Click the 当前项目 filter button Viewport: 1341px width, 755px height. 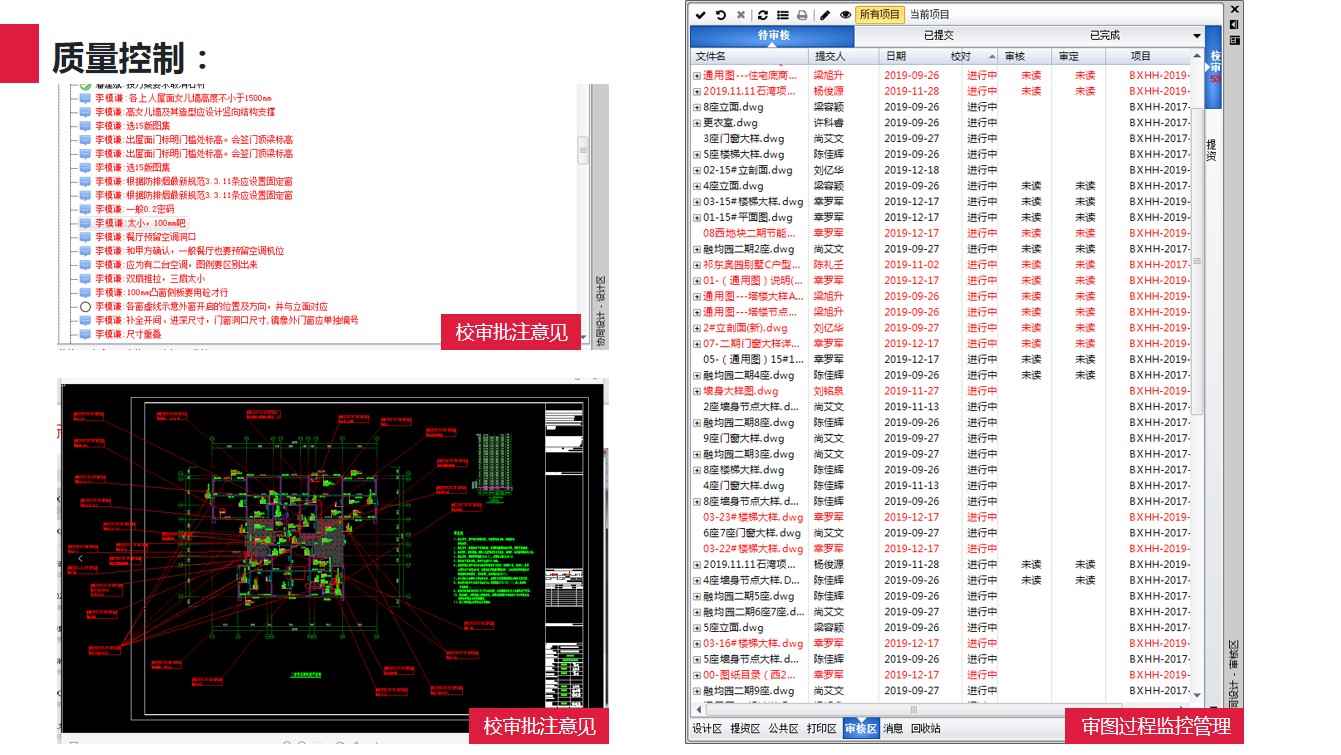[x=930, y=15]
